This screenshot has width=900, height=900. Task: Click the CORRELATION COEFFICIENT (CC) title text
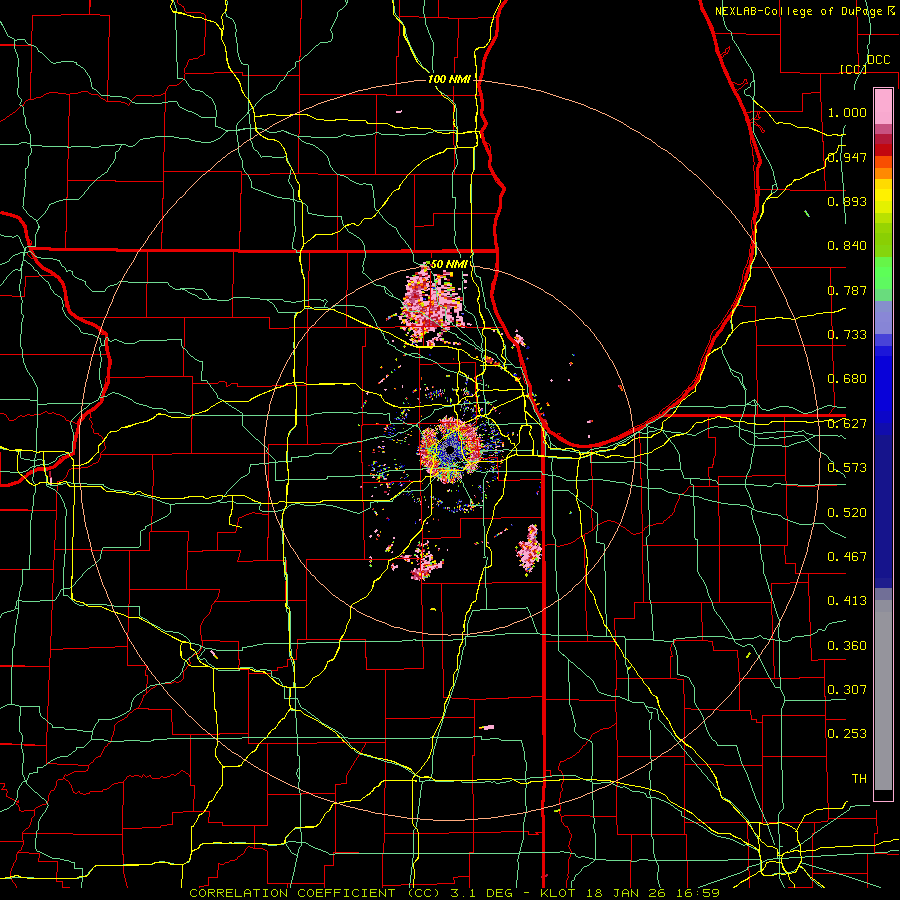pyautogui.click(x=315, y=893)
